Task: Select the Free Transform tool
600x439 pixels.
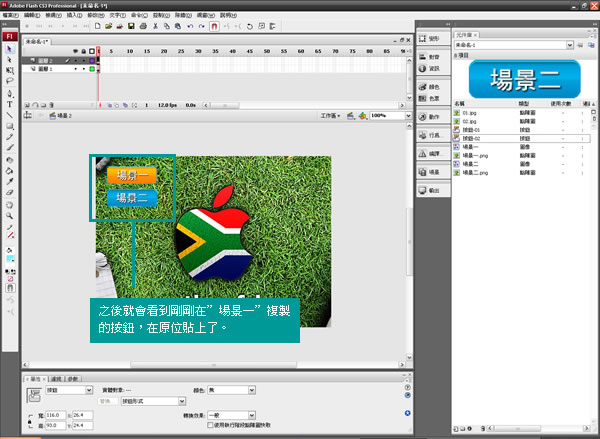Action: pyautogui.click(x=10, y=70)
